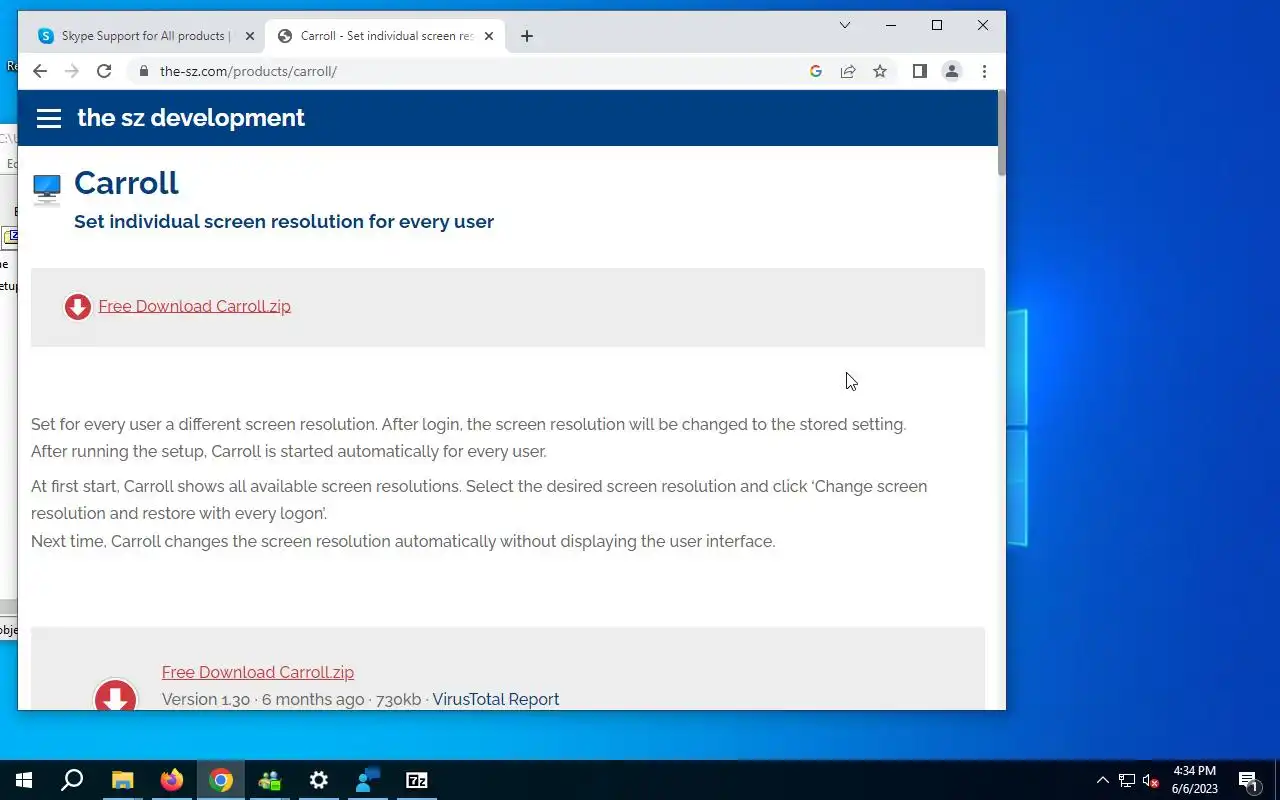Open the hamburger menu on sz development site

click(x=49, y=118)
